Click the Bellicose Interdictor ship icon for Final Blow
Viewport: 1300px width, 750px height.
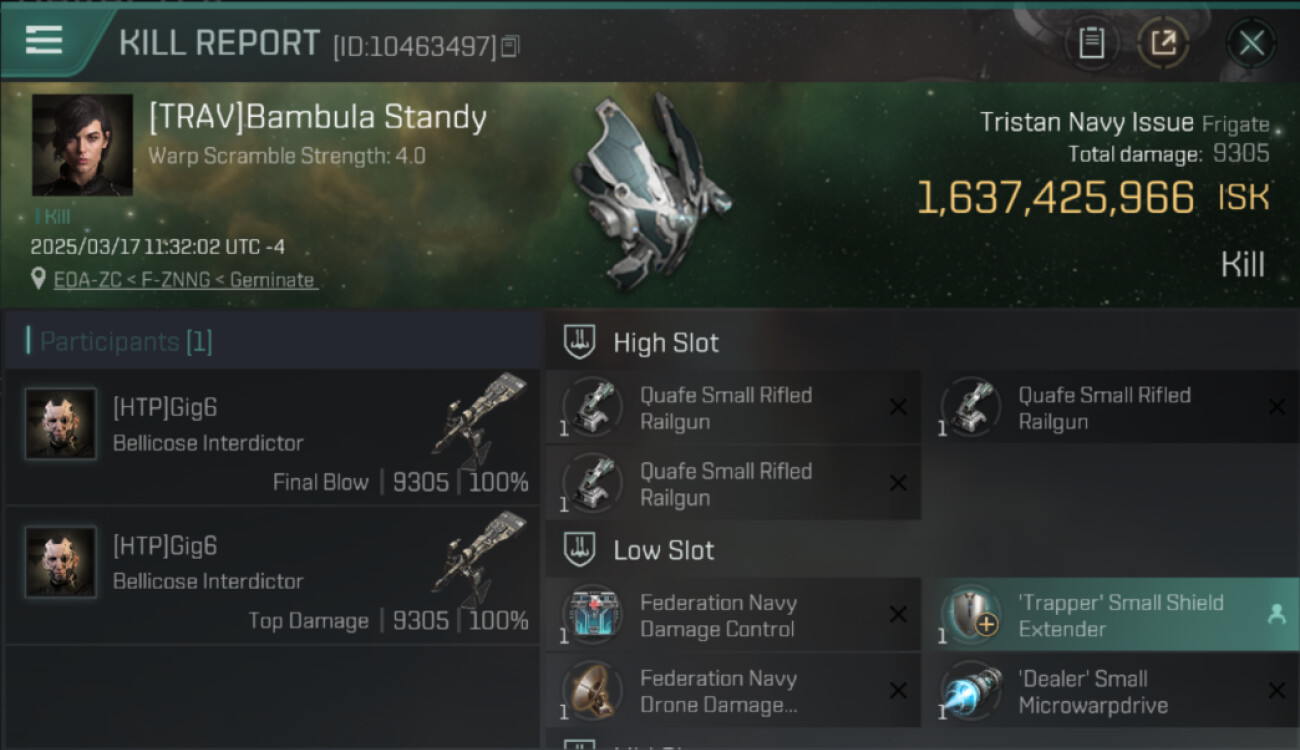tap(480, 419)
